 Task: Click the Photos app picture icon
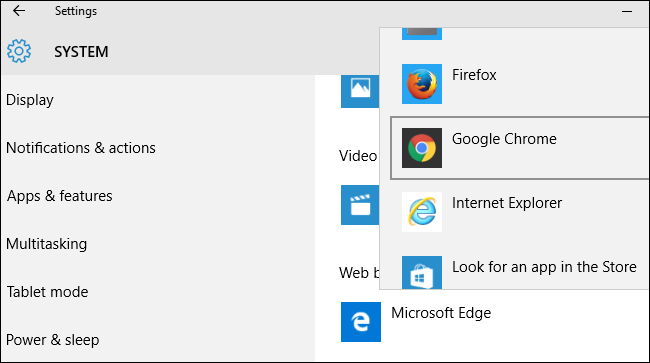click(x=360, y=91)
